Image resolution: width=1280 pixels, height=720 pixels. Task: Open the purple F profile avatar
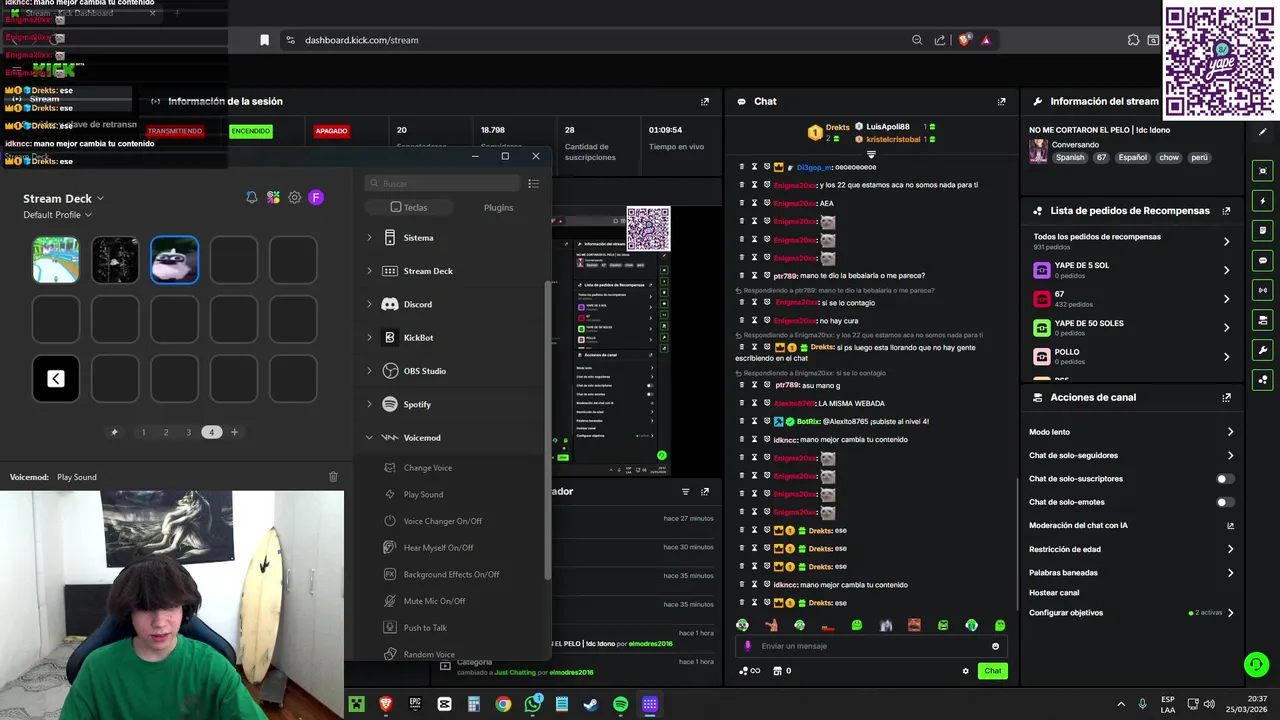(x=316, y=197)
